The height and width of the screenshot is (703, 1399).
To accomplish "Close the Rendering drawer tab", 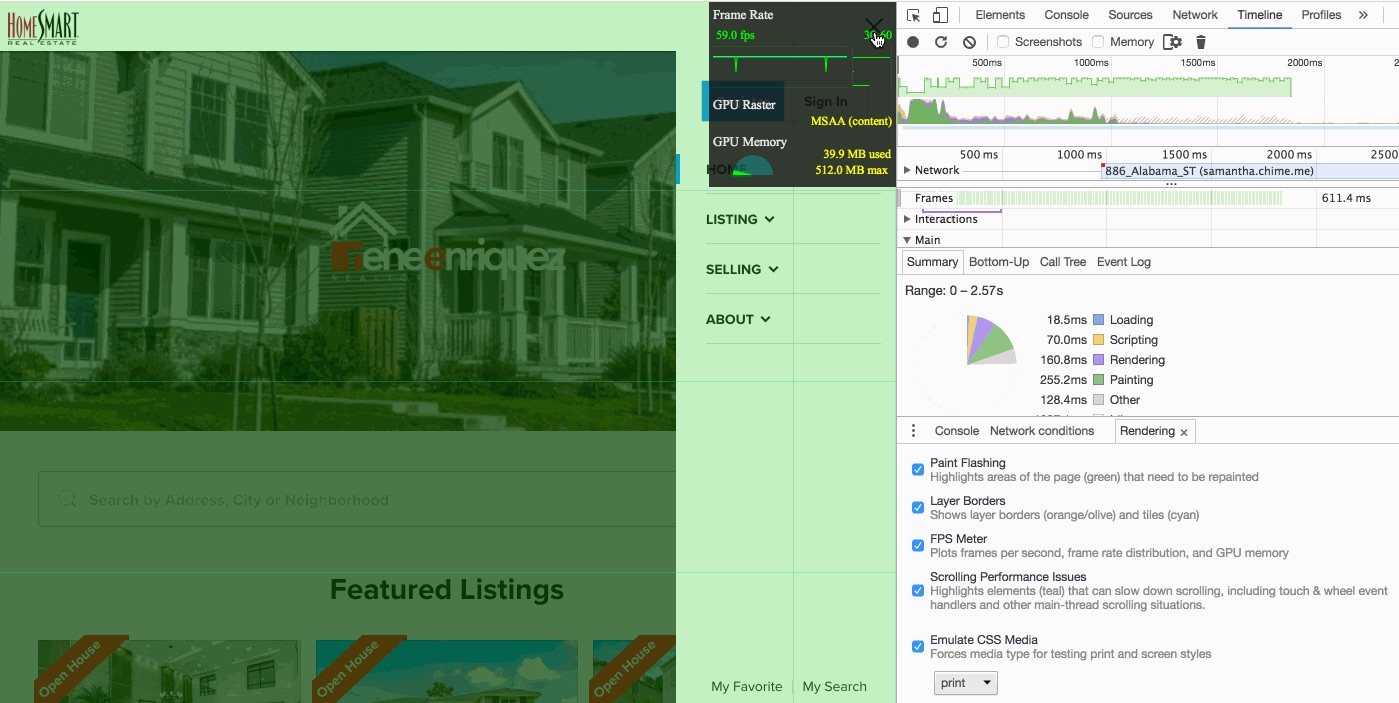I will (x=1184, y=432).
